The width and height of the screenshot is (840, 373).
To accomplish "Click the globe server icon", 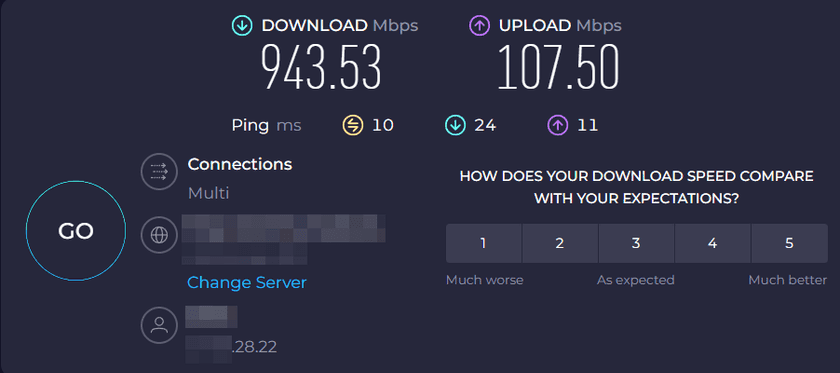I will 159,235.
